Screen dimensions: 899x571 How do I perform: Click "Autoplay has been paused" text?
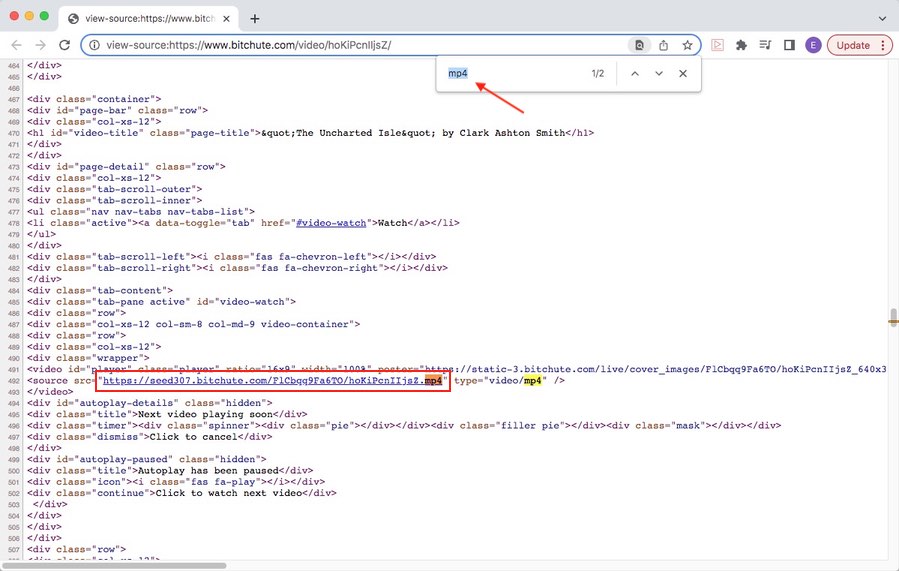coord(208,471)
